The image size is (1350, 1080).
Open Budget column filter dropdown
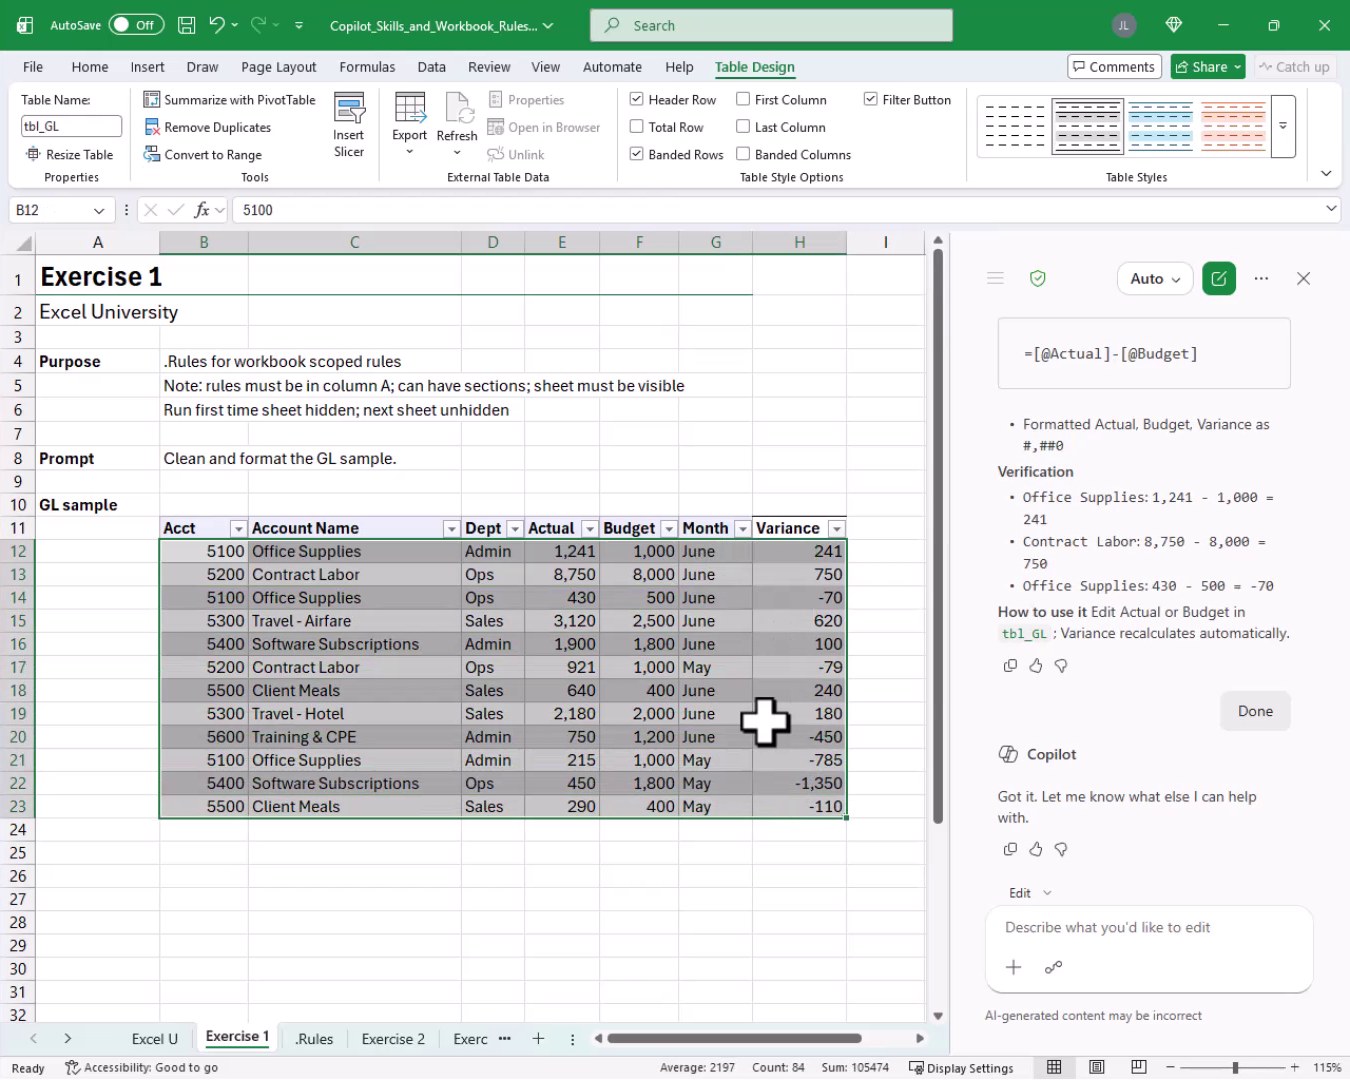(x=668, y=528)
